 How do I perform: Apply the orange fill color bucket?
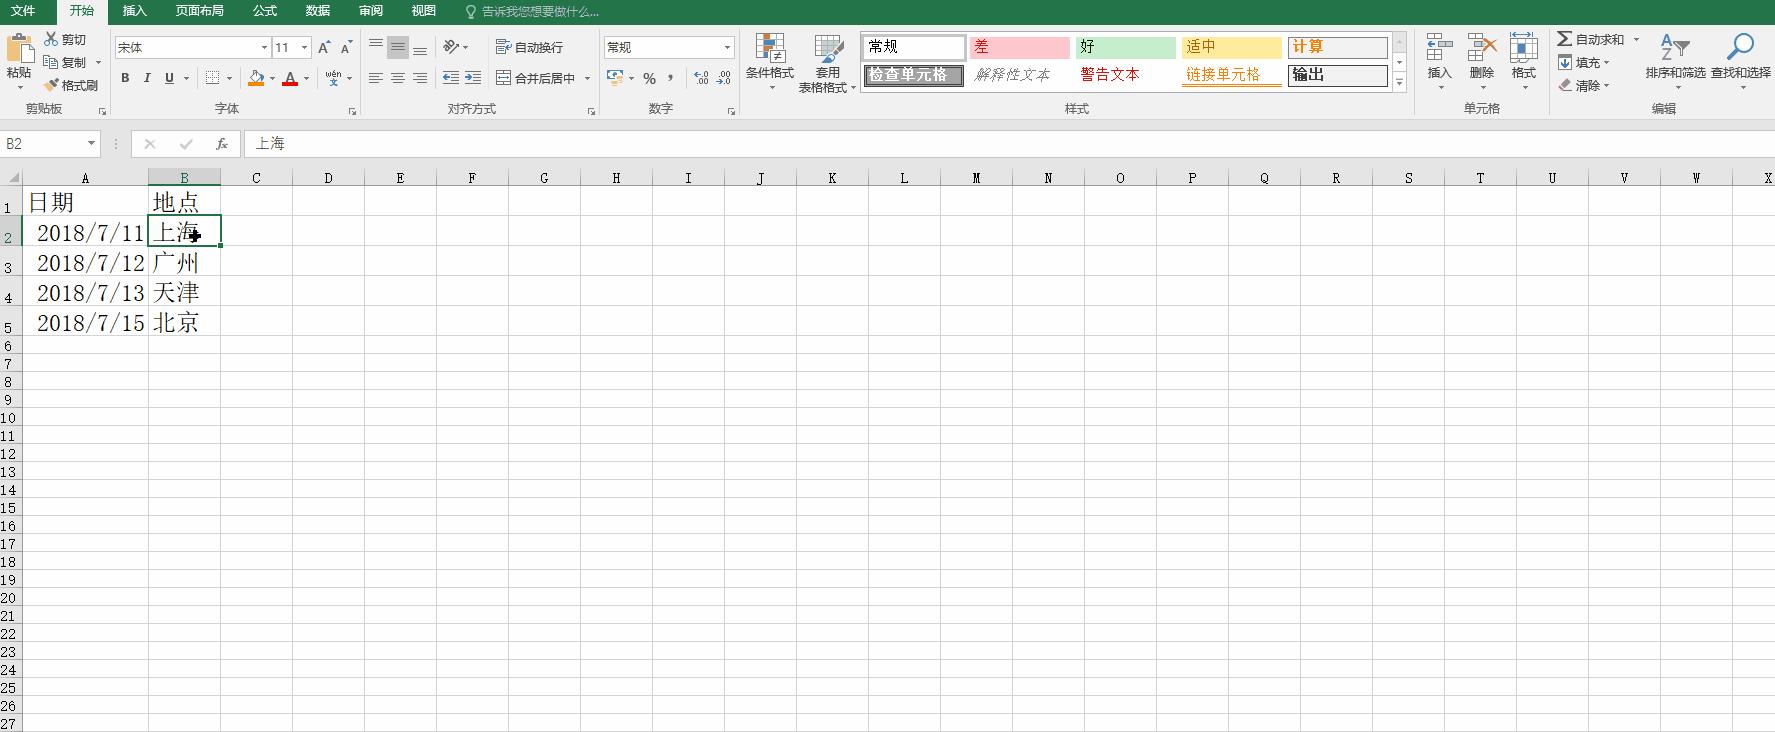(256, 78)
